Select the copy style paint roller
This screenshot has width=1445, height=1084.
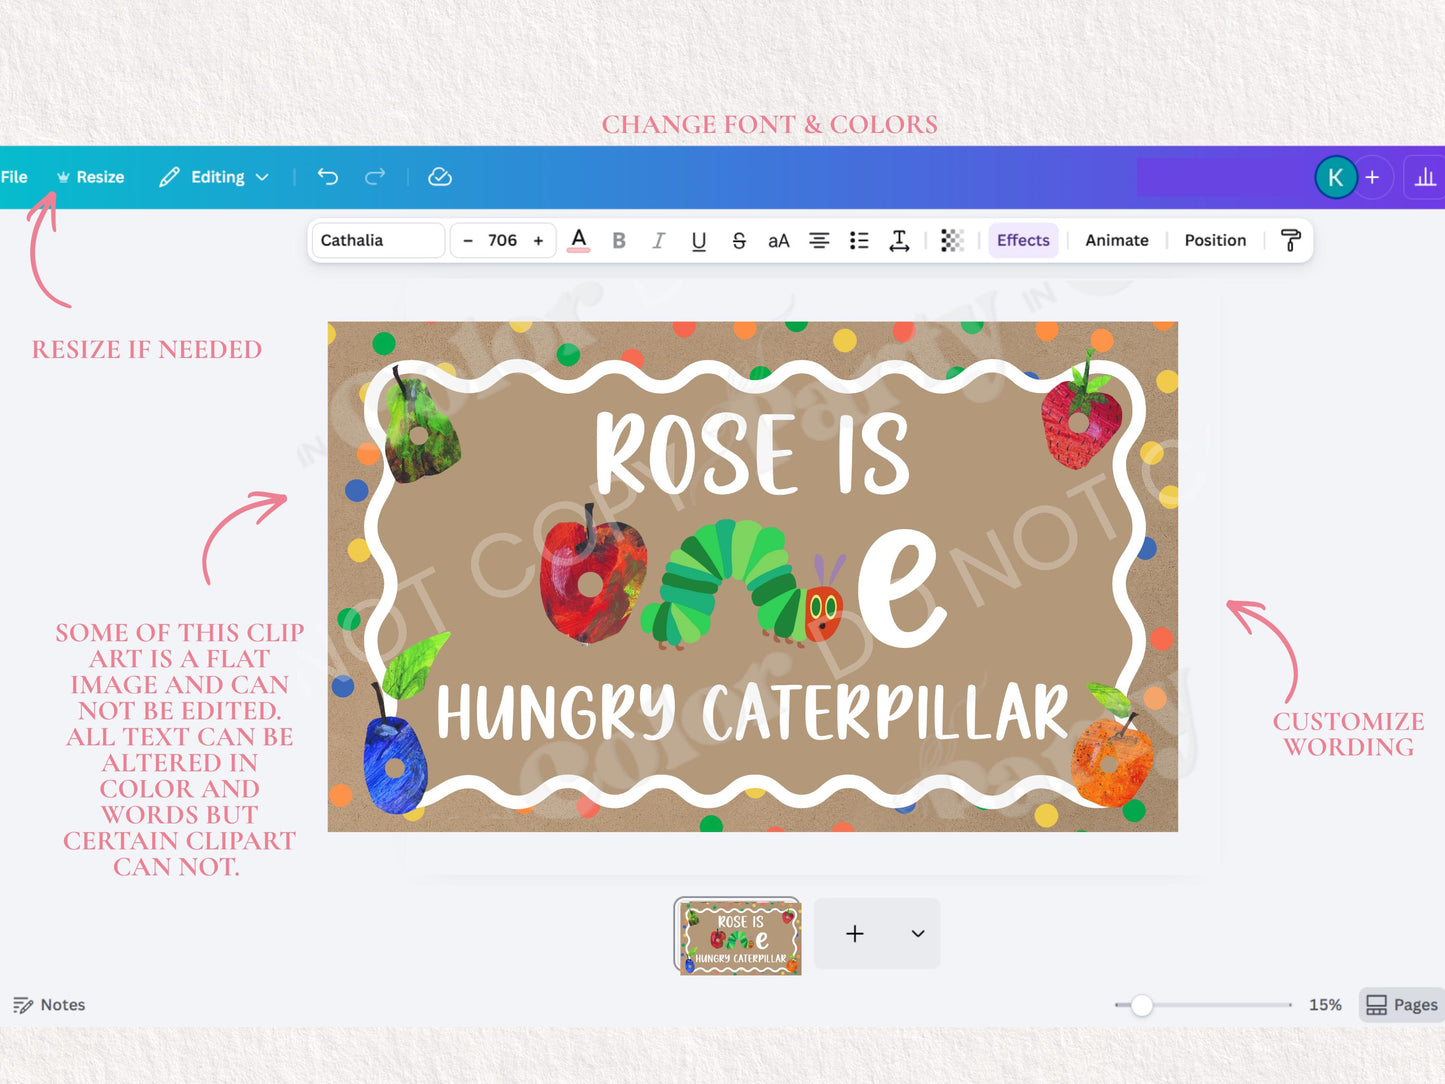[1290, 240]
